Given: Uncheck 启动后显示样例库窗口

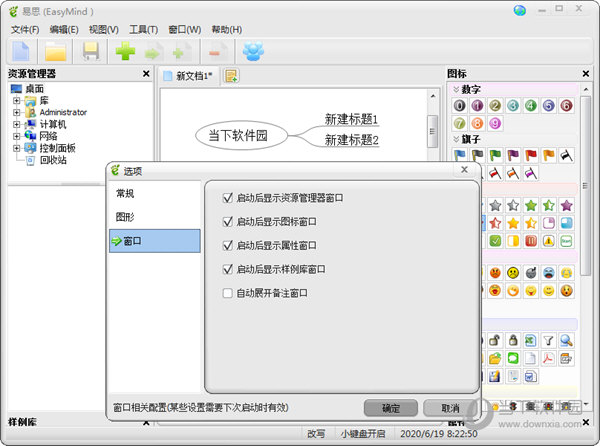Looking at the screenshot, I should click(228, 269).
